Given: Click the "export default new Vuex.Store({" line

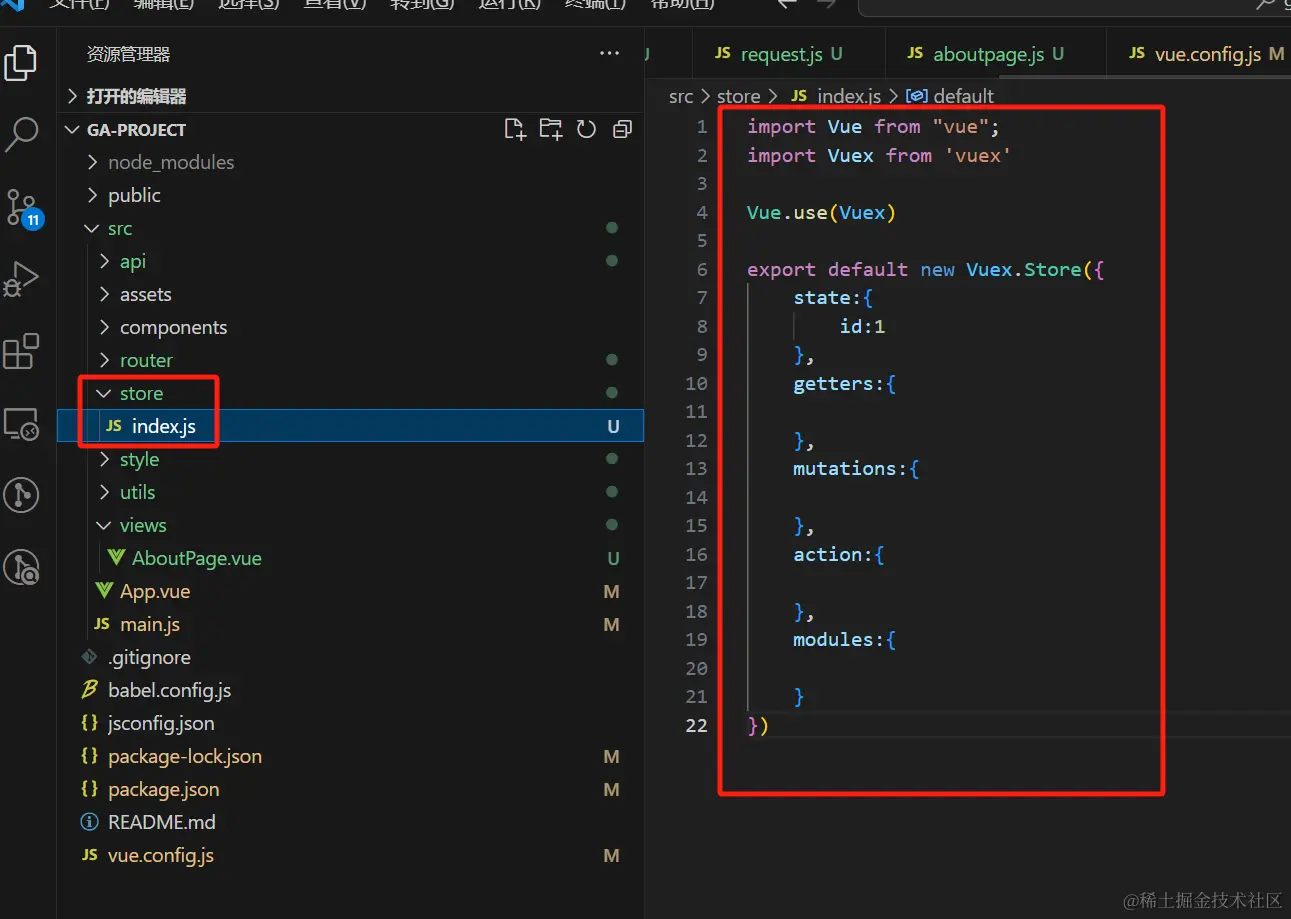Looking at the screenshot, I should pos(926,269).
